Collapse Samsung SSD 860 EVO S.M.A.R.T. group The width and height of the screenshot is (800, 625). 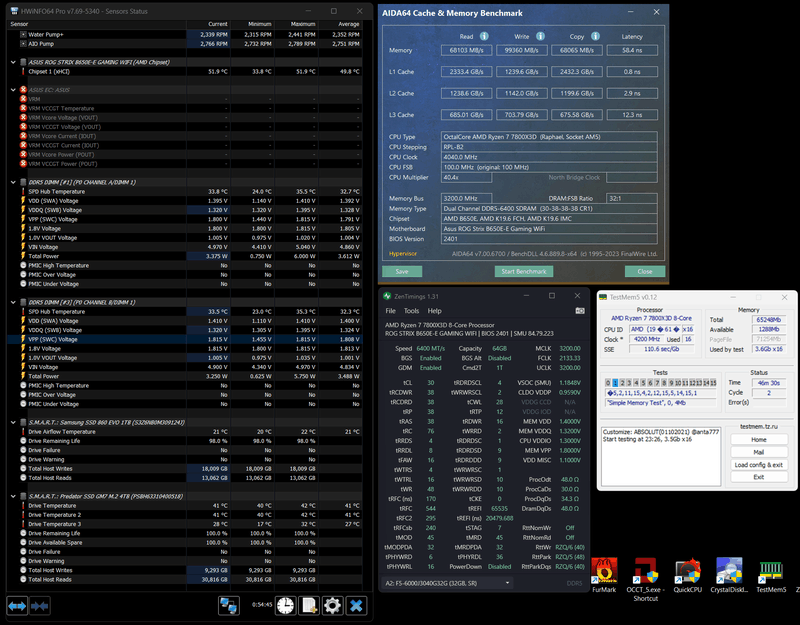13,422
